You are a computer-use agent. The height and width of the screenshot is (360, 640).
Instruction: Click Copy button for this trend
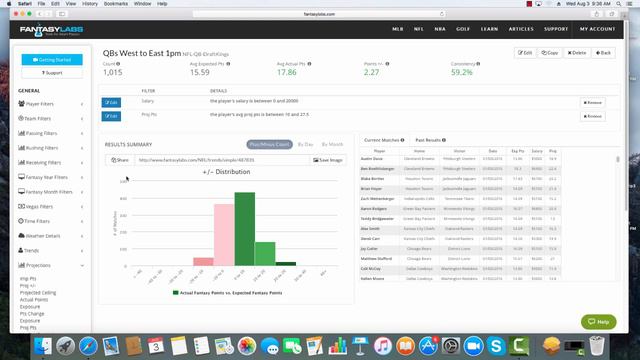[549, 53]
